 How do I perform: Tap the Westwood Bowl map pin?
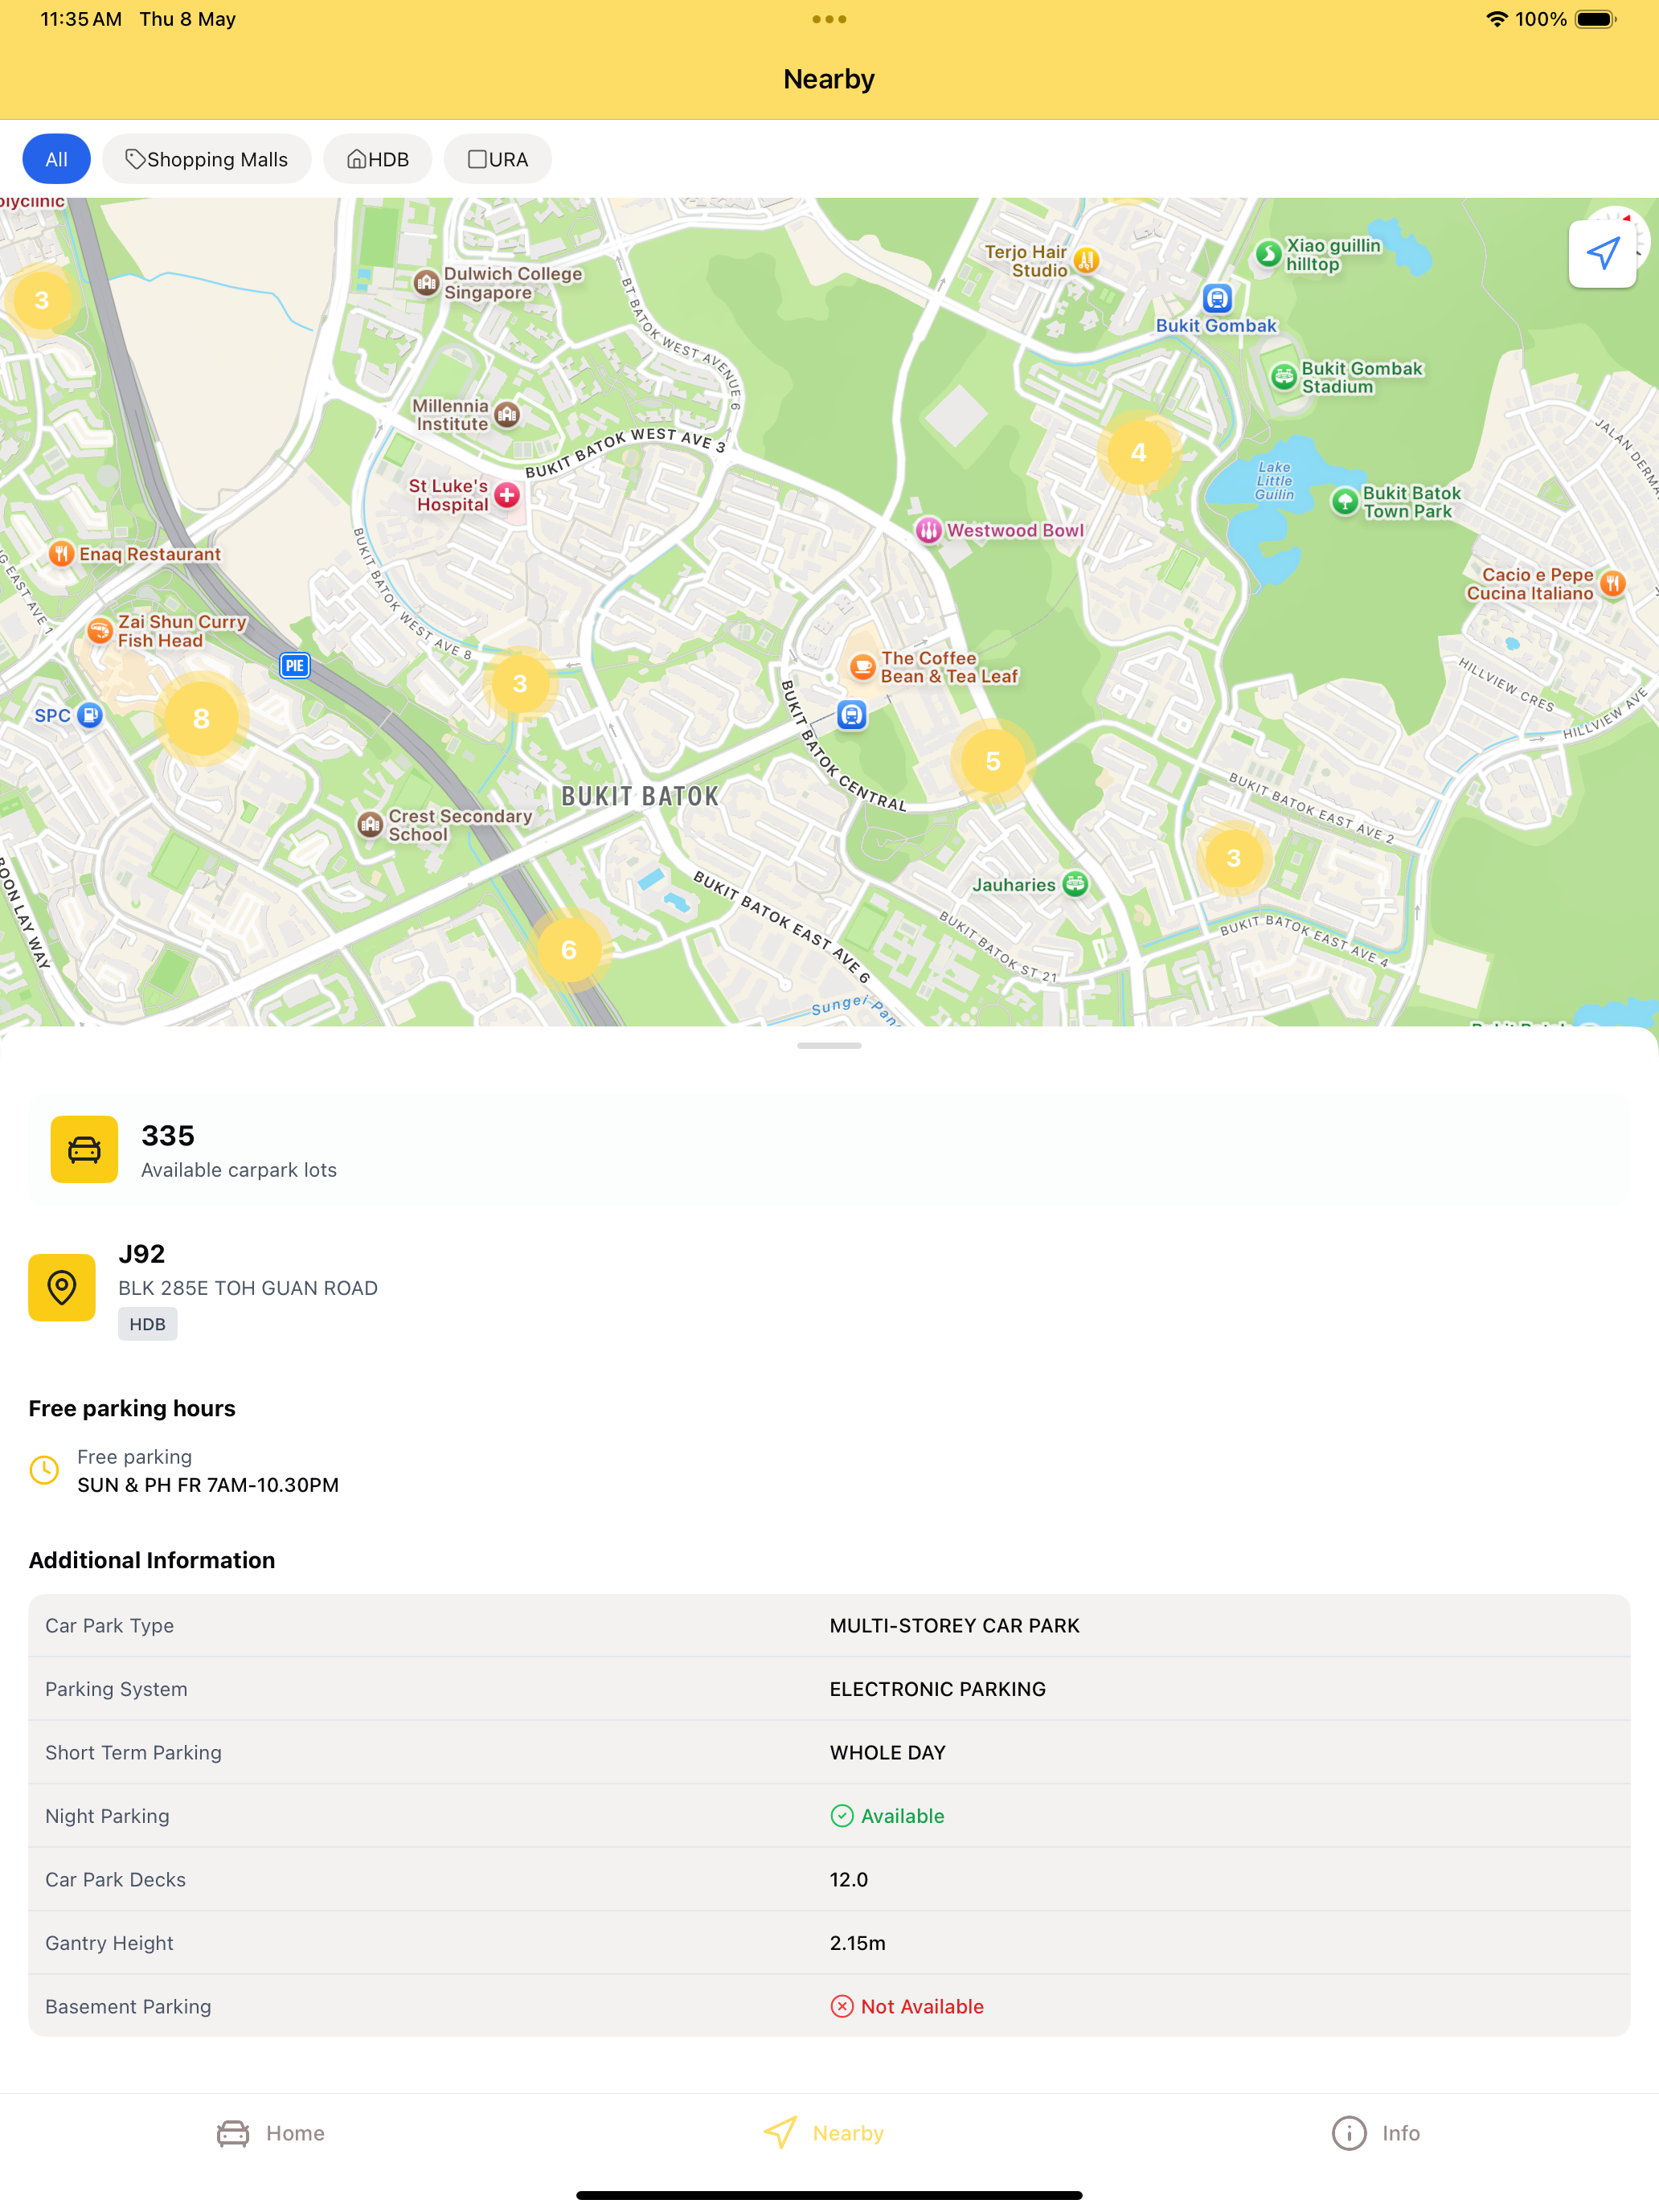tap(929, 530)
